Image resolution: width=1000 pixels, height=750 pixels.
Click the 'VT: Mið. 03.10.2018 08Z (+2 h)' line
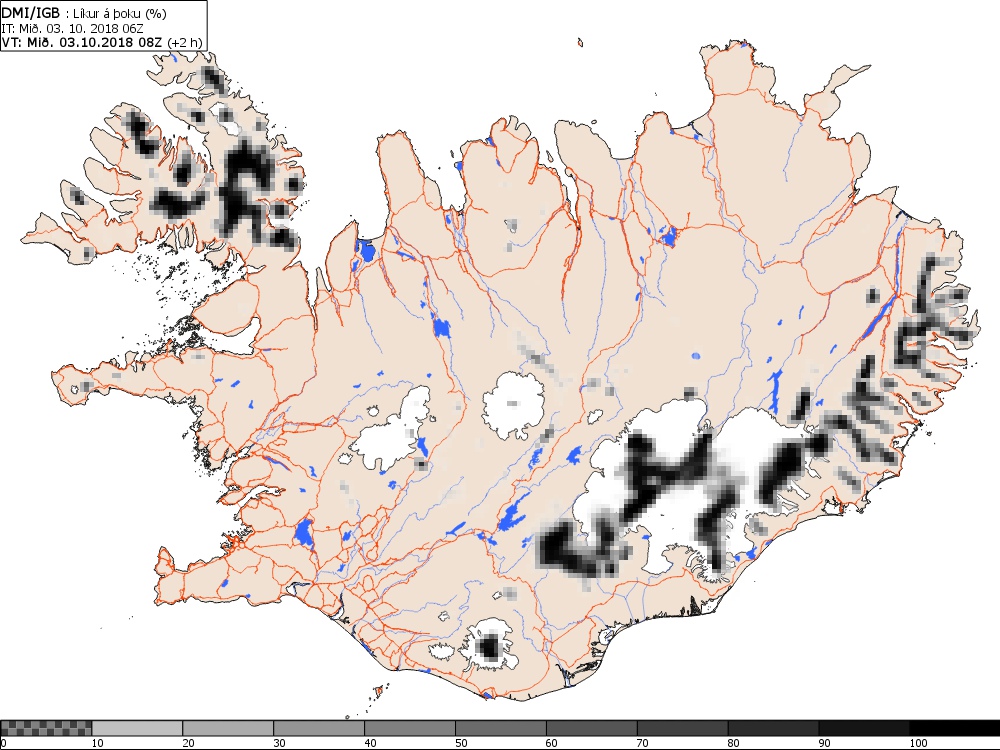pos(102,43)
